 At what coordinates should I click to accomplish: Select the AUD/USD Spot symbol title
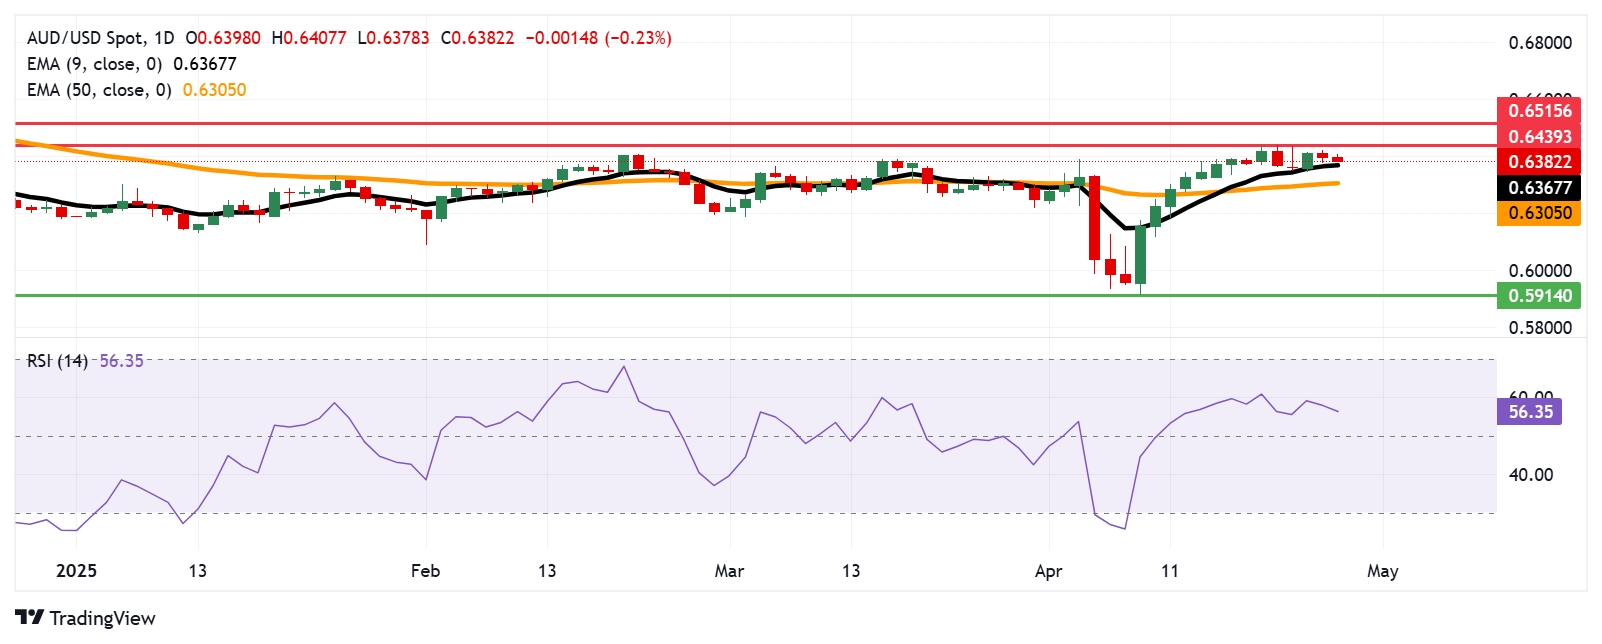pyautogui.click(x=86, y=38)
